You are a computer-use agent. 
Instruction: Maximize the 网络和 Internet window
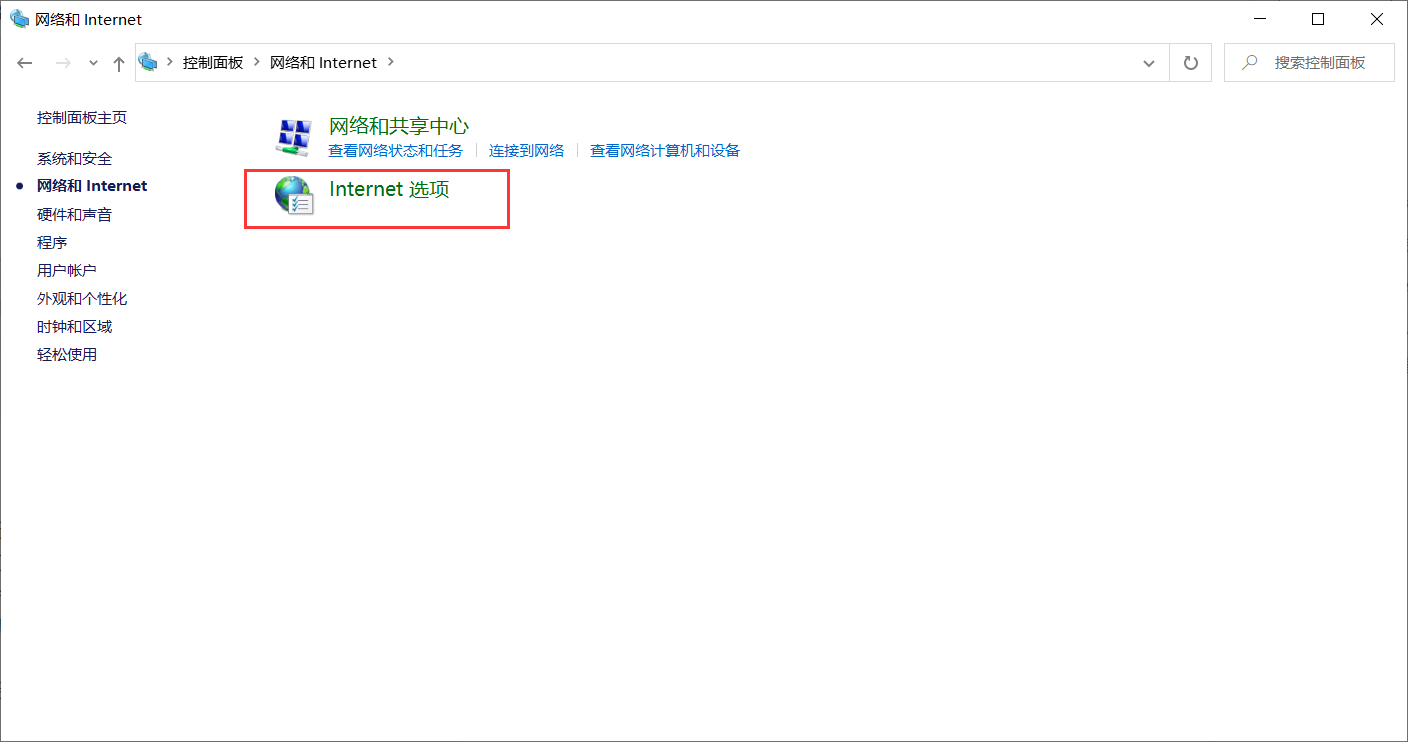[x=1318, y=19]
